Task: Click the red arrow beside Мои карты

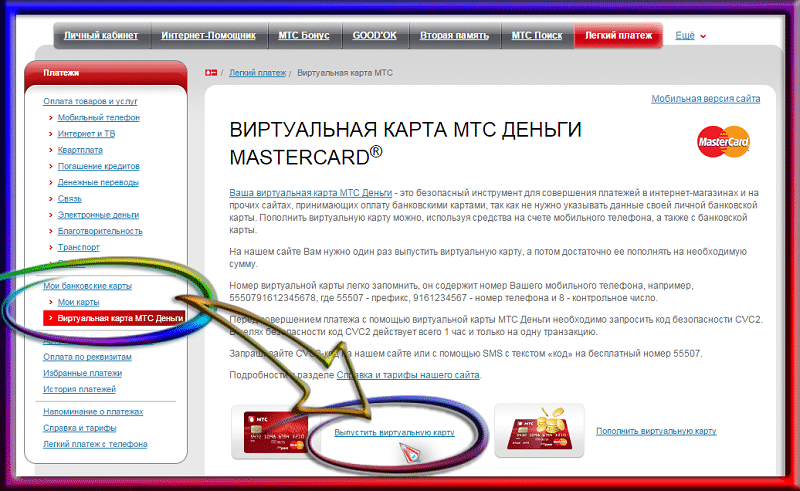Action: (x=51, y=303)
